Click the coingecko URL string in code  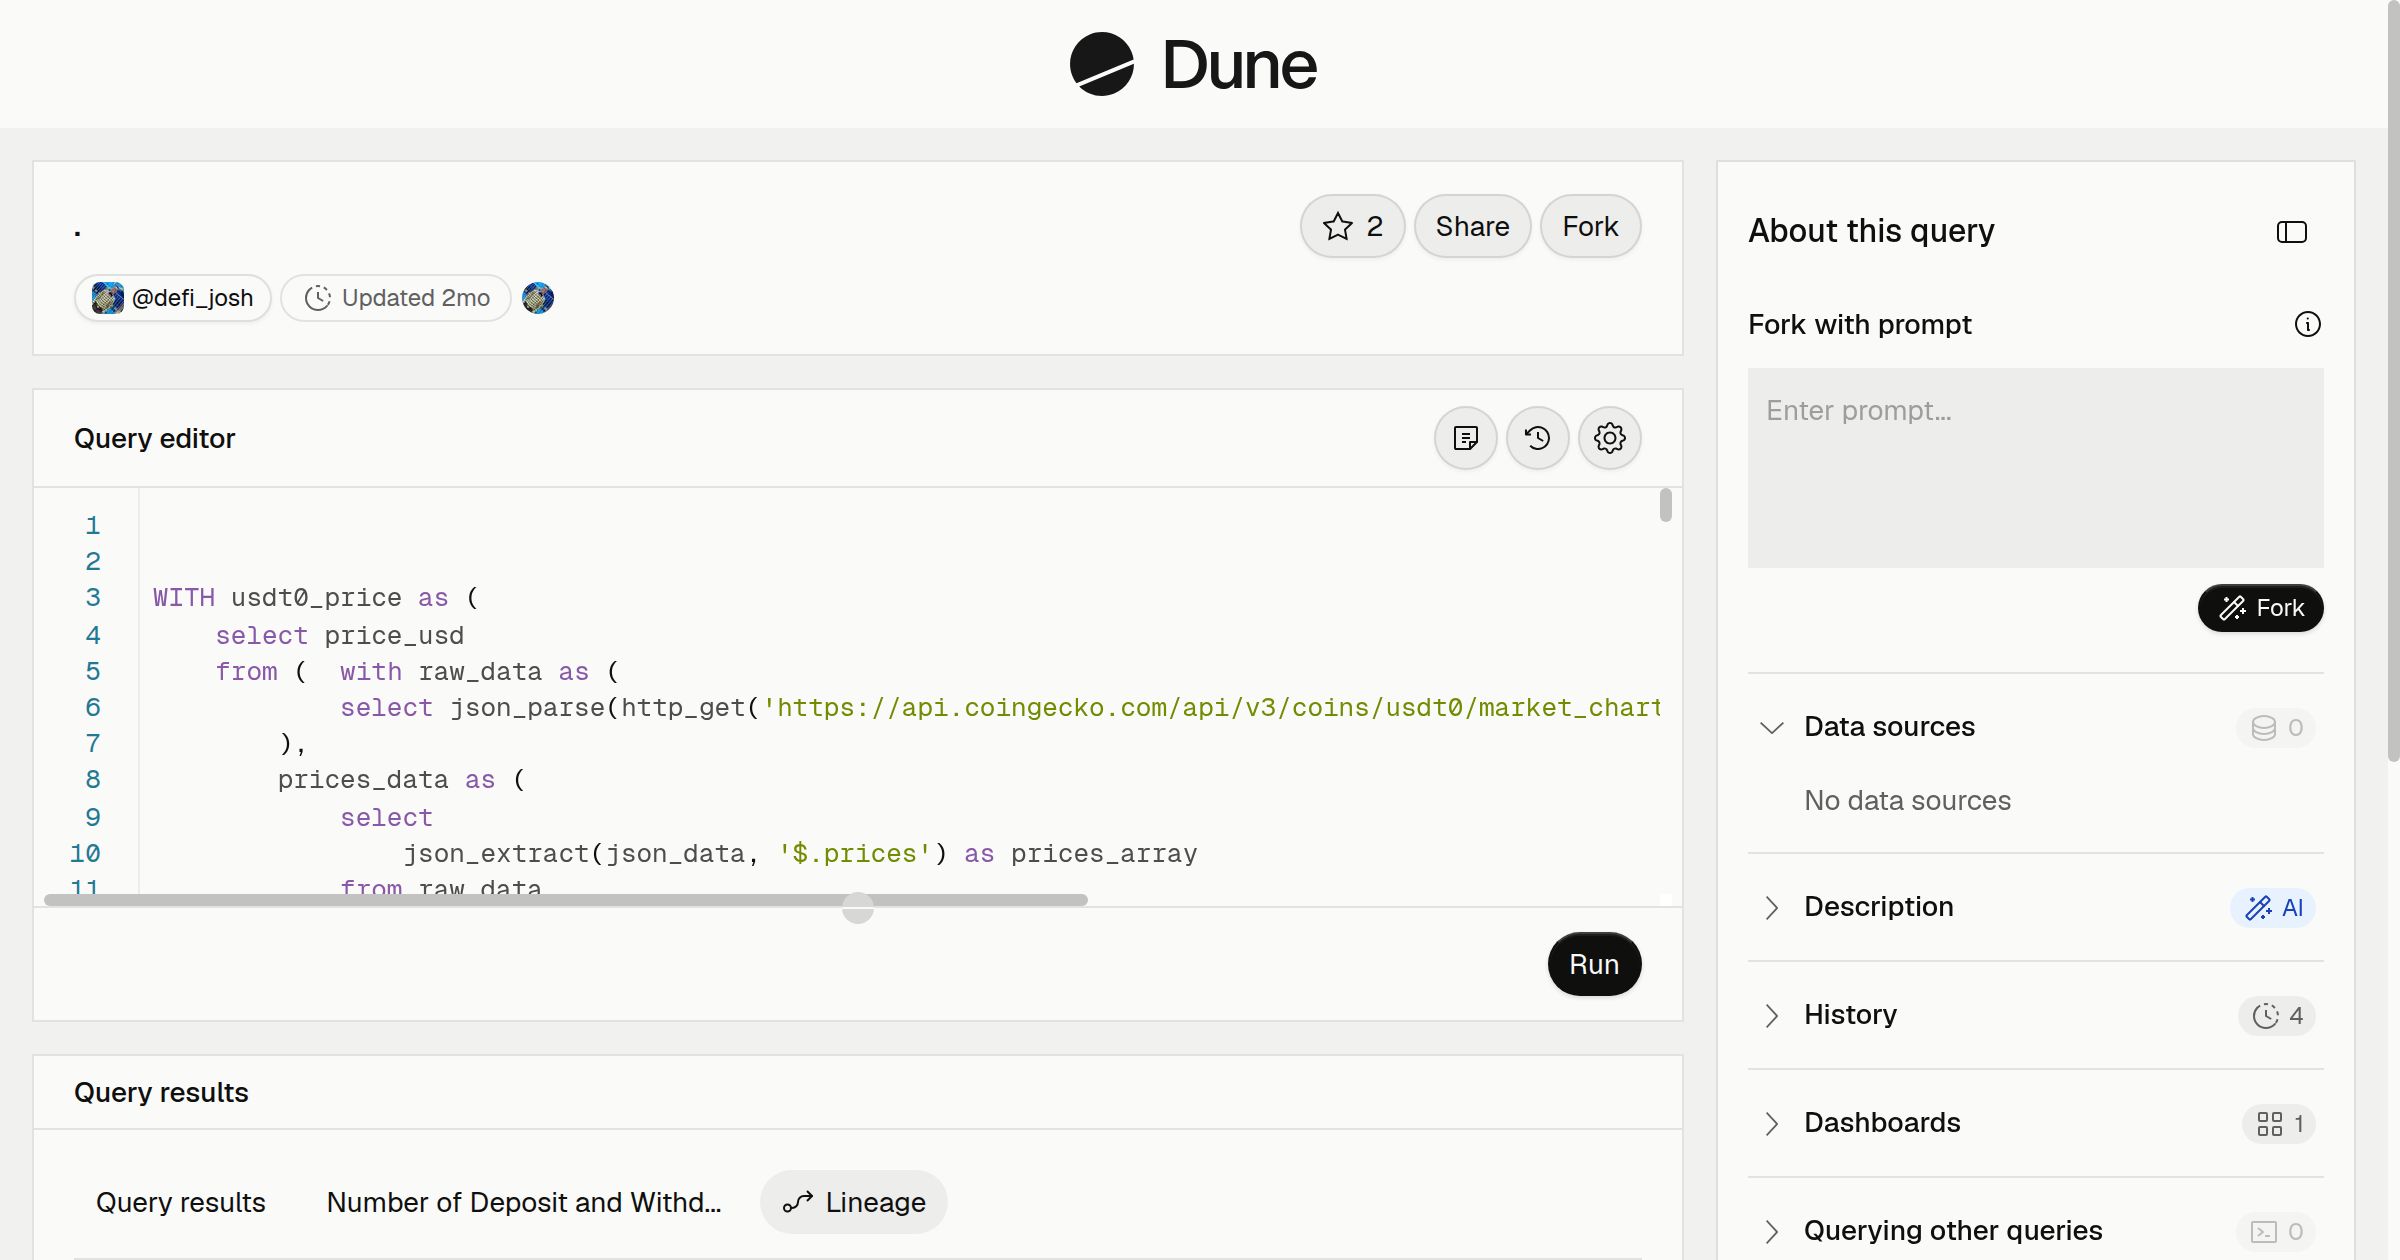point(1211,708)
